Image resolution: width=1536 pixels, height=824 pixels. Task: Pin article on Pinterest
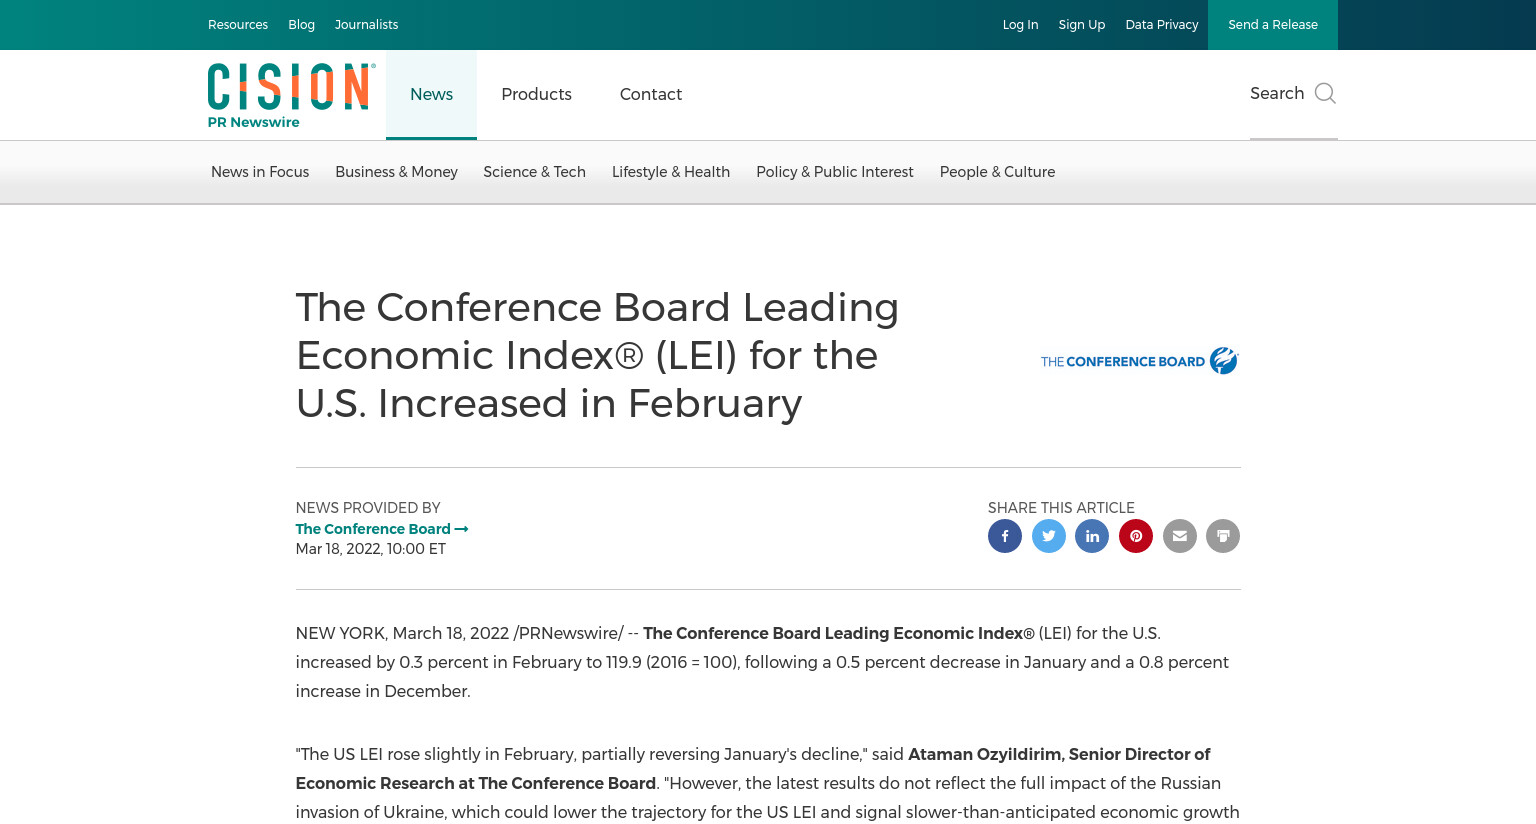tap(1136, 536)
